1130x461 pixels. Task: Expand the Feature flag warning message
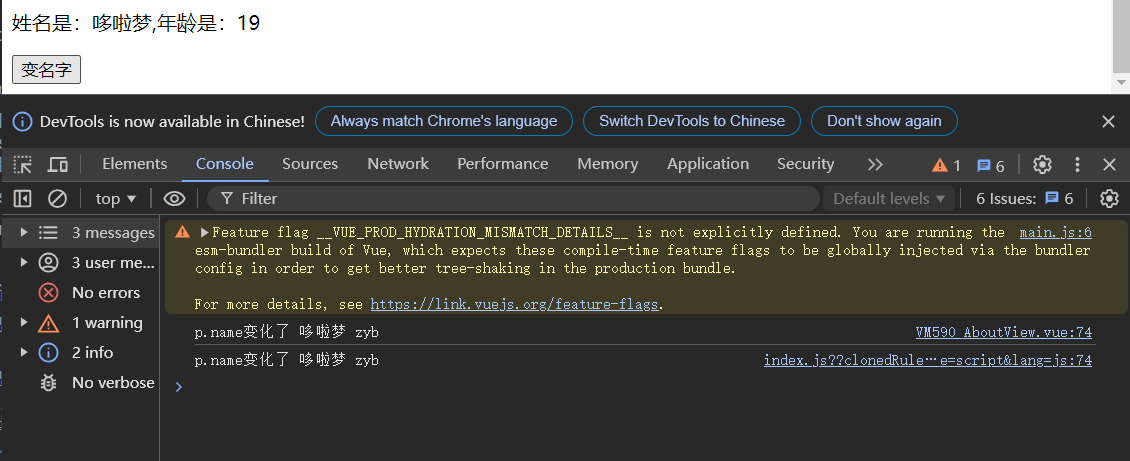tap(205, 232)
